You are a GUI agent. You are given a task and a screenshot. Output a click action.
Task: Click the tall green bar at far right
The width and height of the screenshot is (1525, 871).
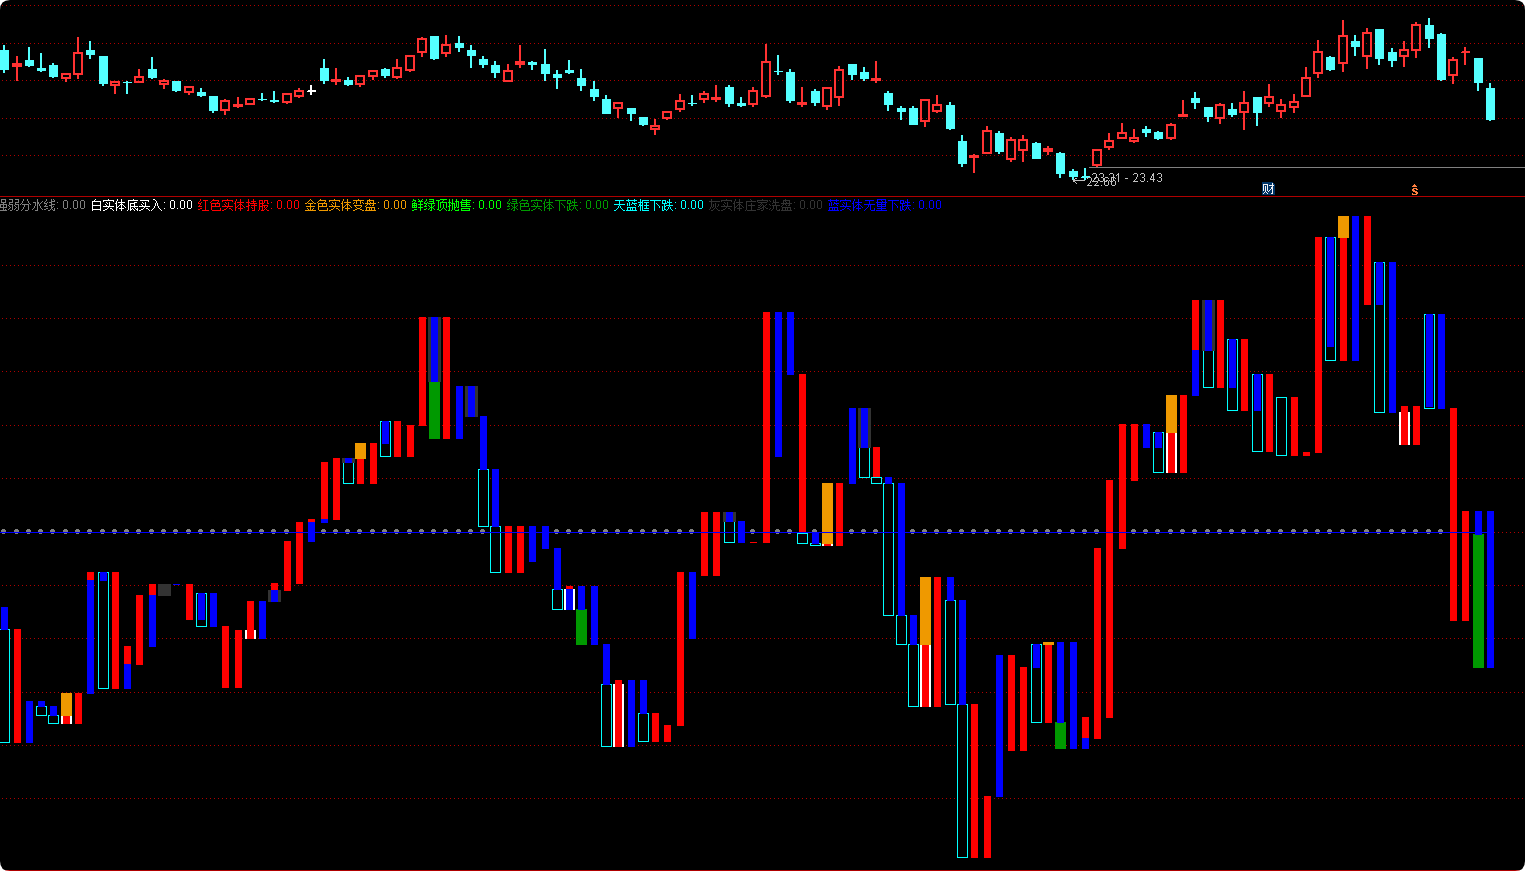(1478, 600)
